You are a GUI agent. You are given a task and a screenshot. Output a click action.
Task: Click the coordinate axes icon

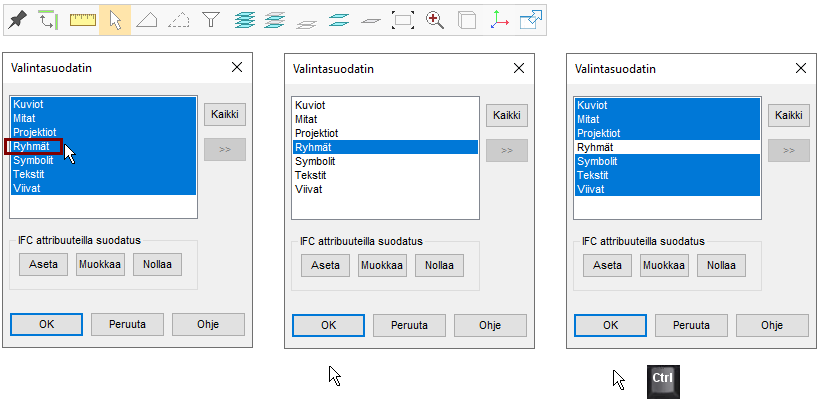pos(499,19)
